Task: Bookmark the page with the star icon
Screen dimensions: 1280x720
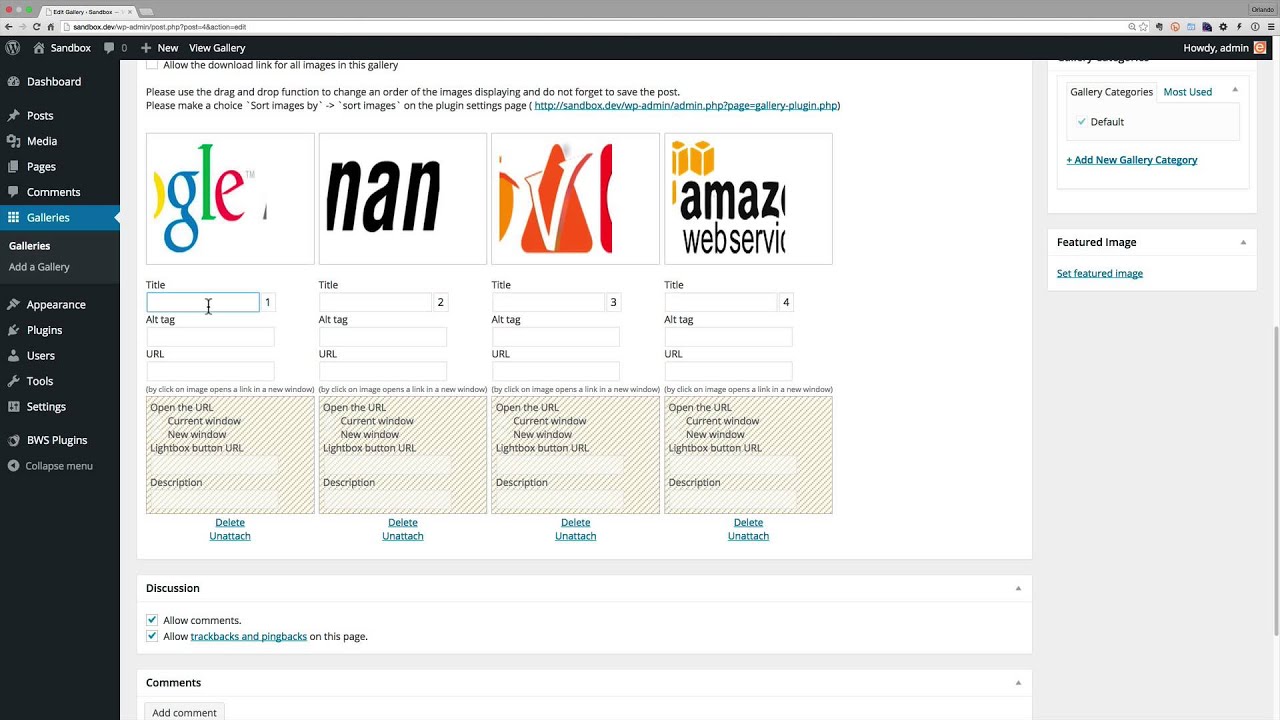Action: [1143, 27]
